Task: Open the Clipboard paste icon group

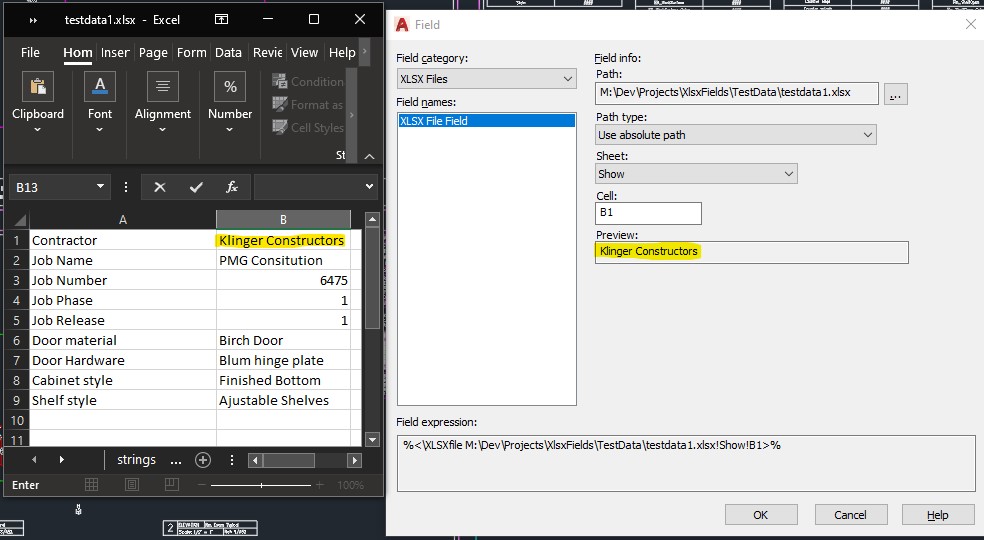Action: [38, 87]
